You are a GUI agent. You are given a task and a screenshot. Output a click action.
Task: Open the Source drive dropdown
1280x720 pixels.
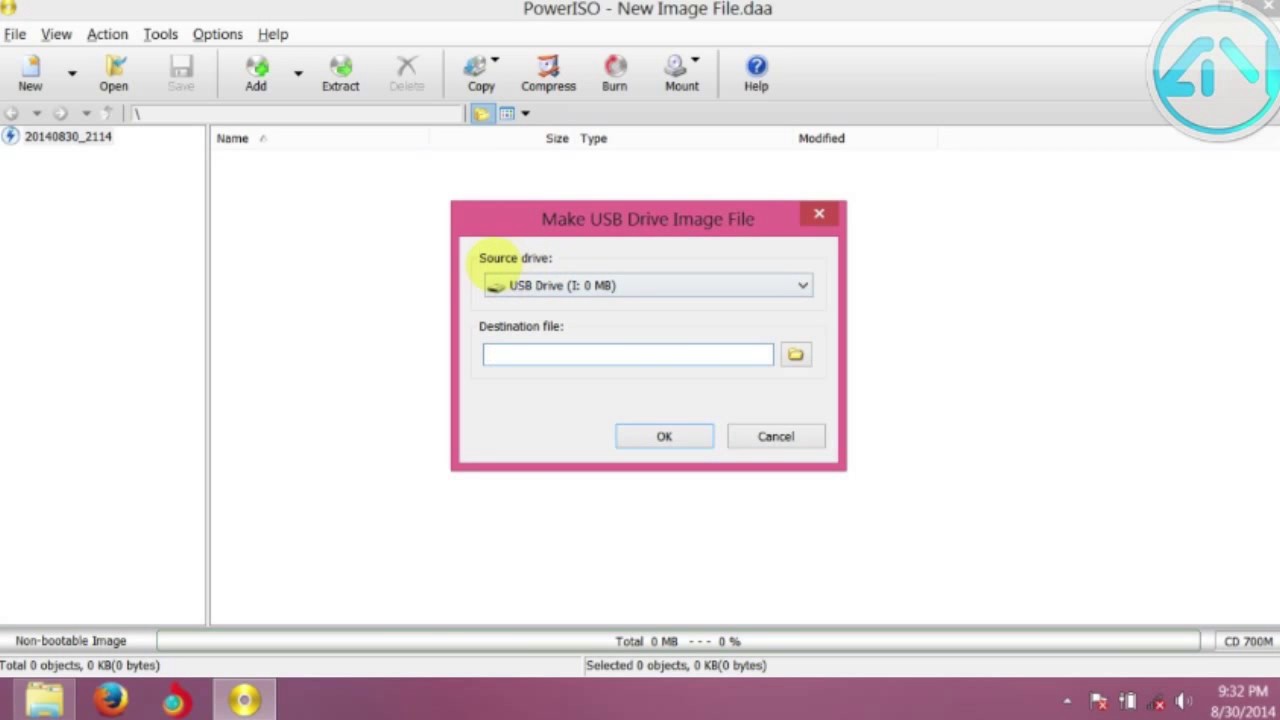pos(648,286)
